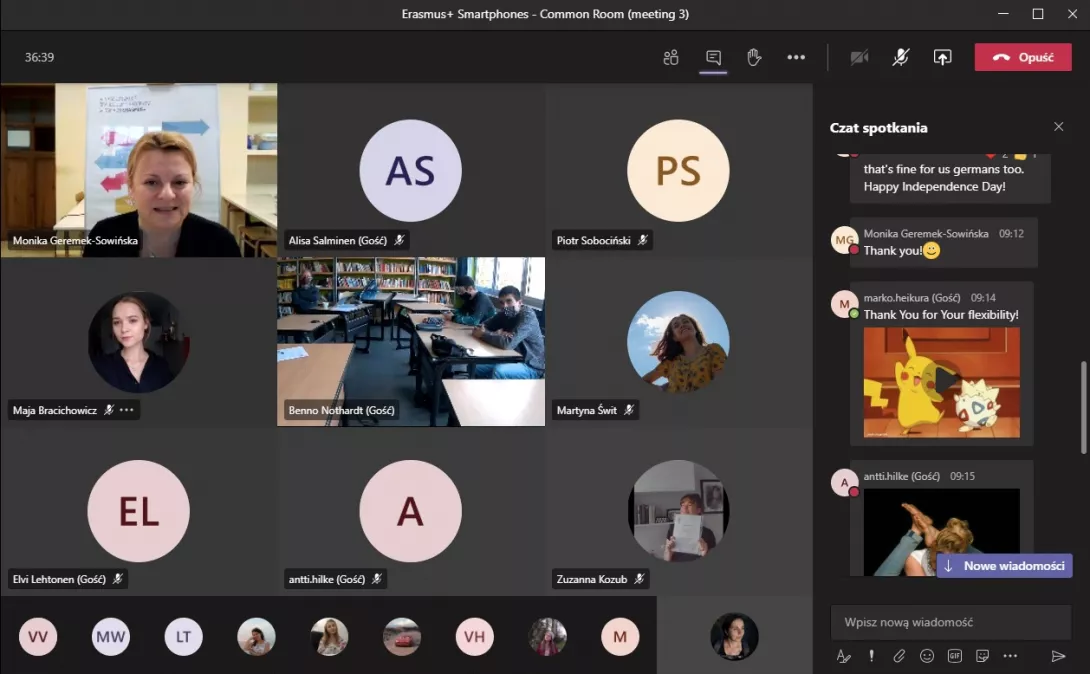The image size is (1090, 674).
Task: Attach a file with the paperclip icon
Action: pyautogui.click(x=899, y=656)
